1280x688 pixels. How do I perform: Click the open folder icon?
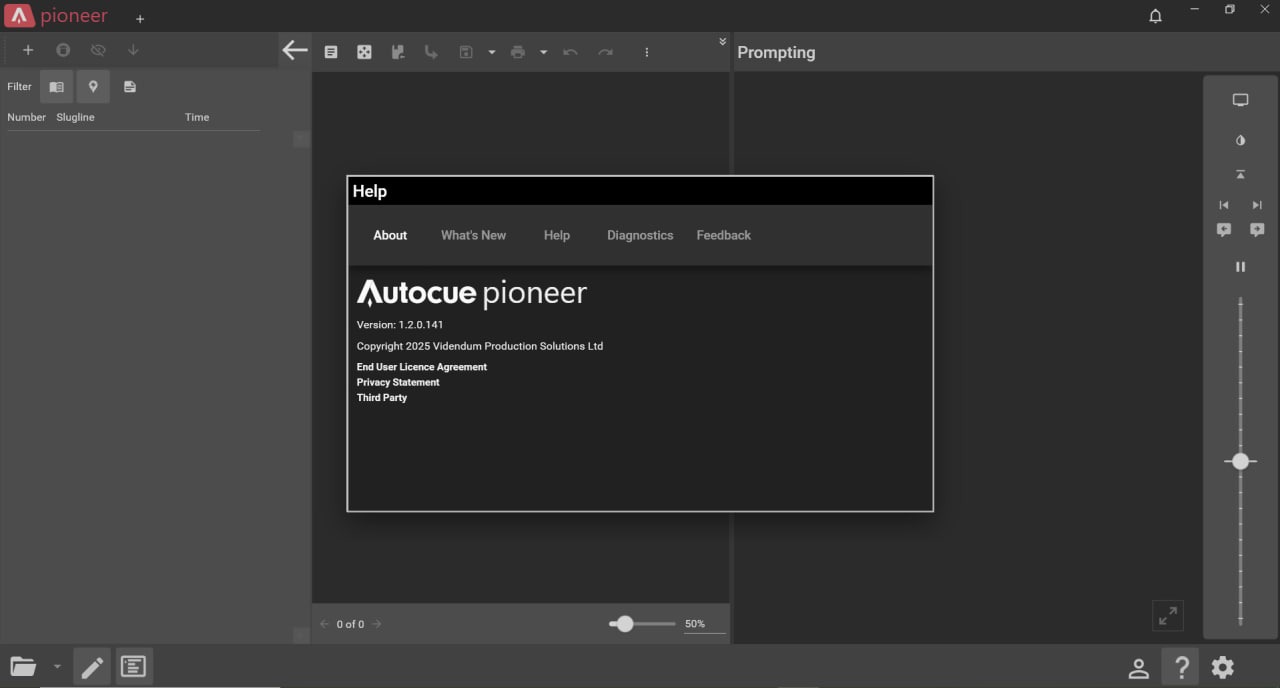click(23, 666)
